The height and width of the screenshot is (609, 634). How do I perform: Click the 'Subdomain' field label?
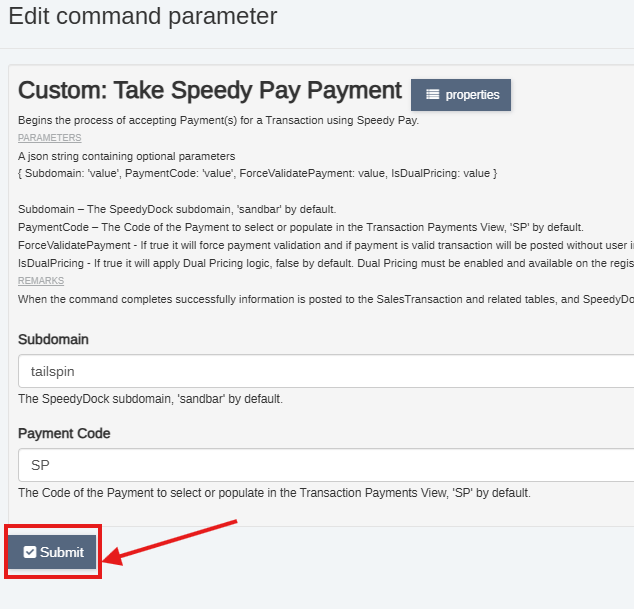coord(53,339)
